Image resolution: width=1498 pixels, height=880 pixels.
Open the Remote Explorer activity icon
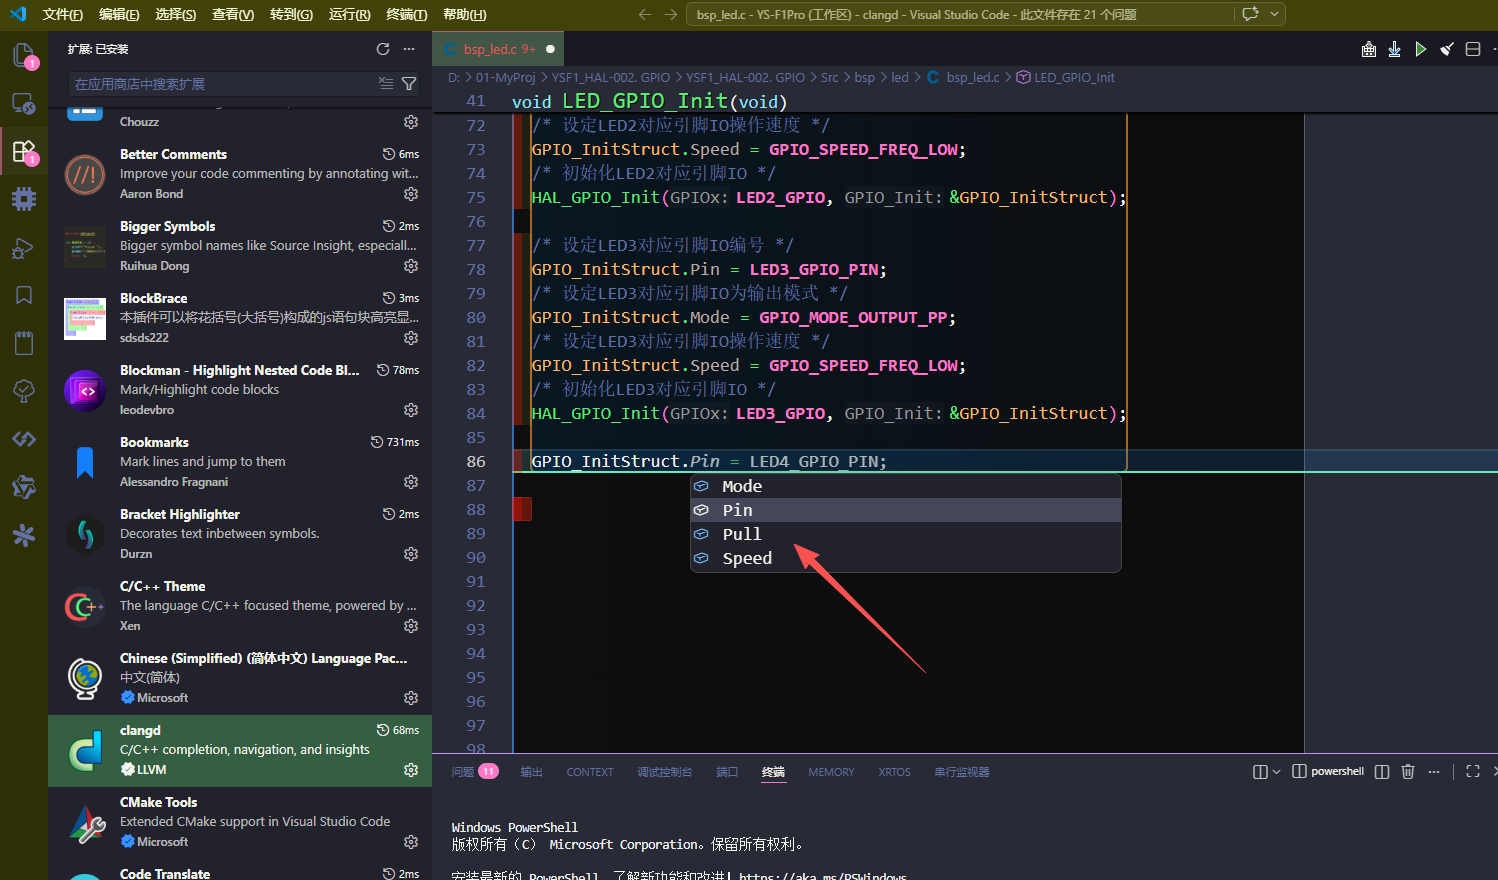(23, 103)
